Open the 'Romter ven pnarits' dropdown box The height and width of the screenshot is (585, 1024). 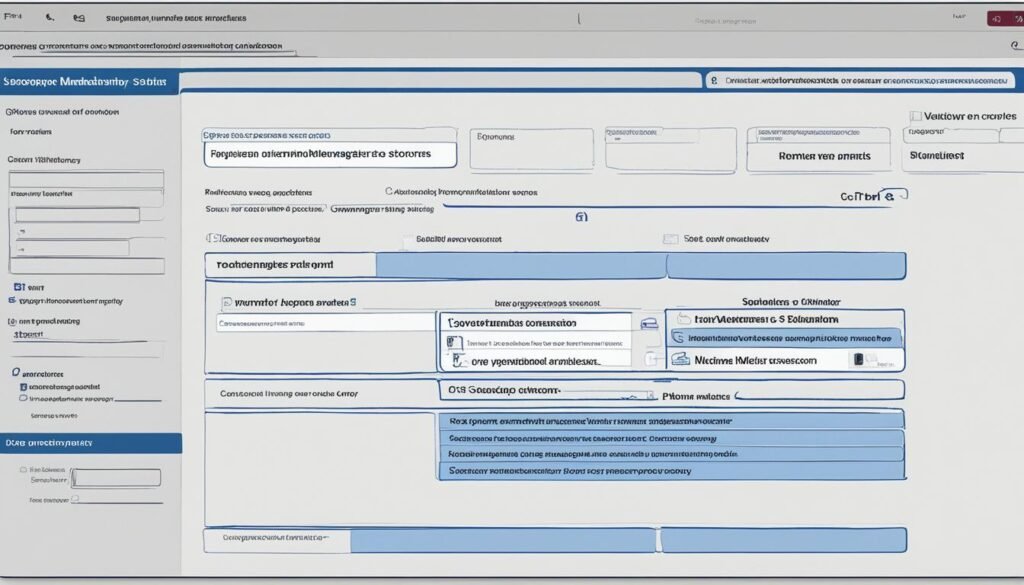coord(823,156)
